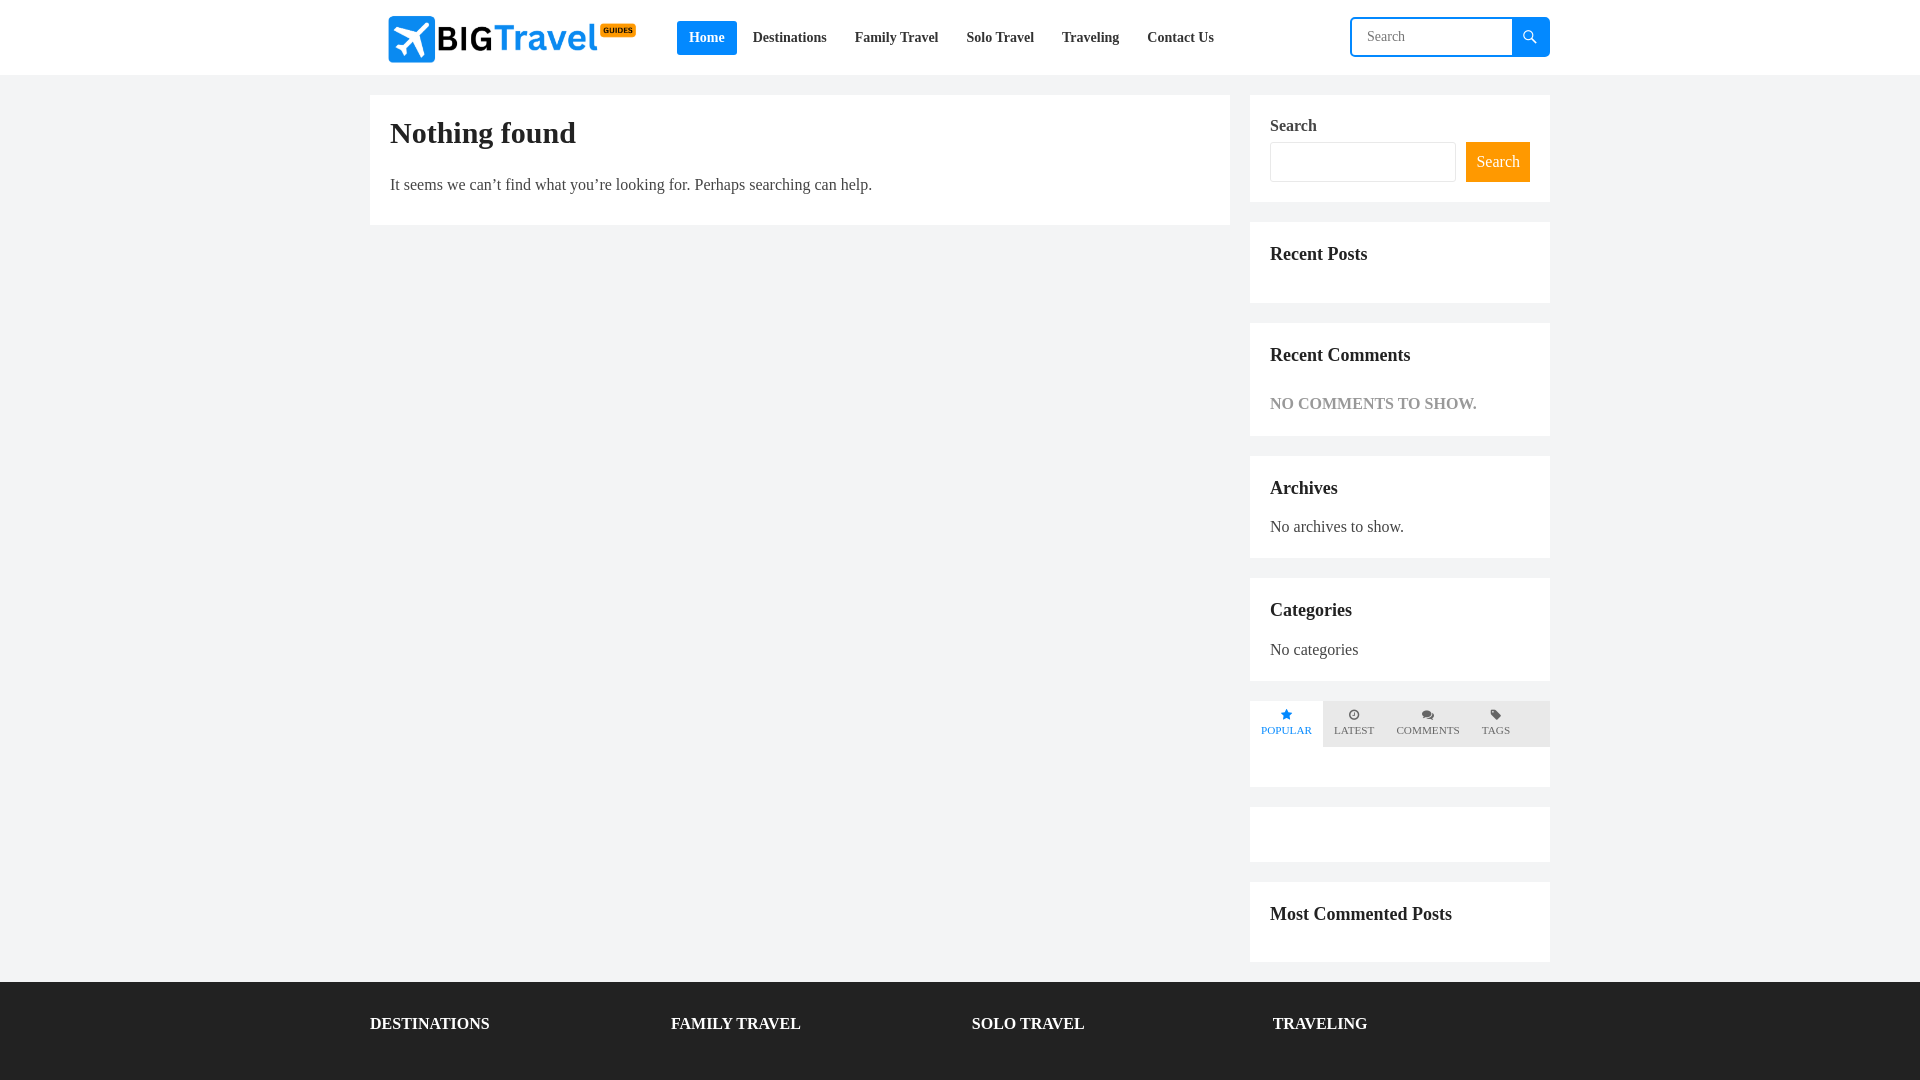Switch to the Popular tab
1920x1080 pixels.
click(1286, 723)
